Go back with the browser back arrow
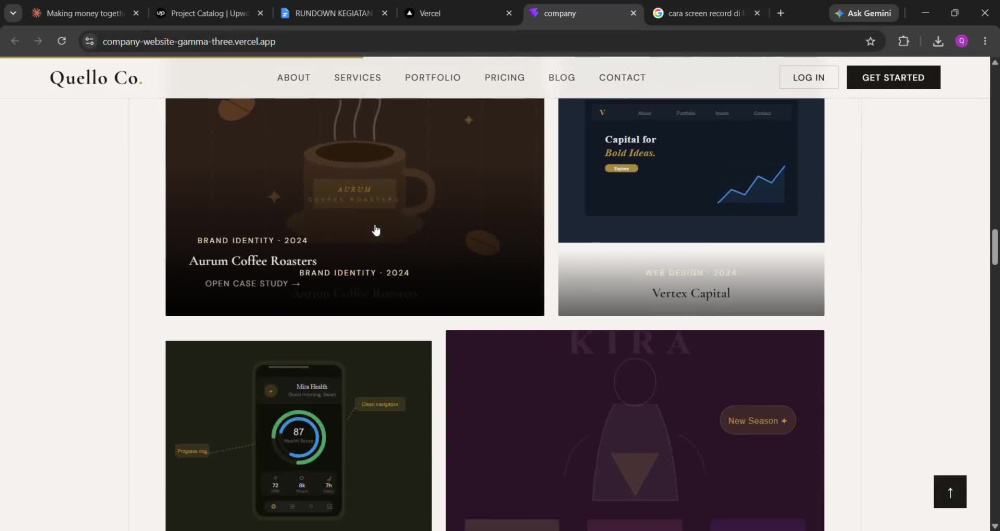Image resolution: width=1000 pixels, height=531 pixels. tap(15, 41)
